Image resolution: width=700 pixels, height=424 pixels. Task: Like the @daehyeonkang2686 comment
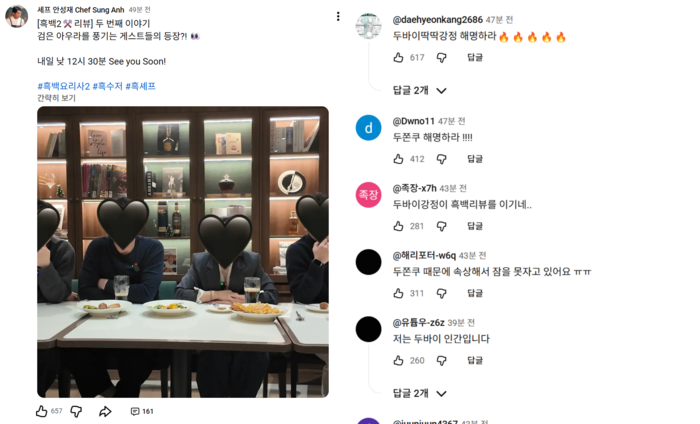(x=399, y=57)
